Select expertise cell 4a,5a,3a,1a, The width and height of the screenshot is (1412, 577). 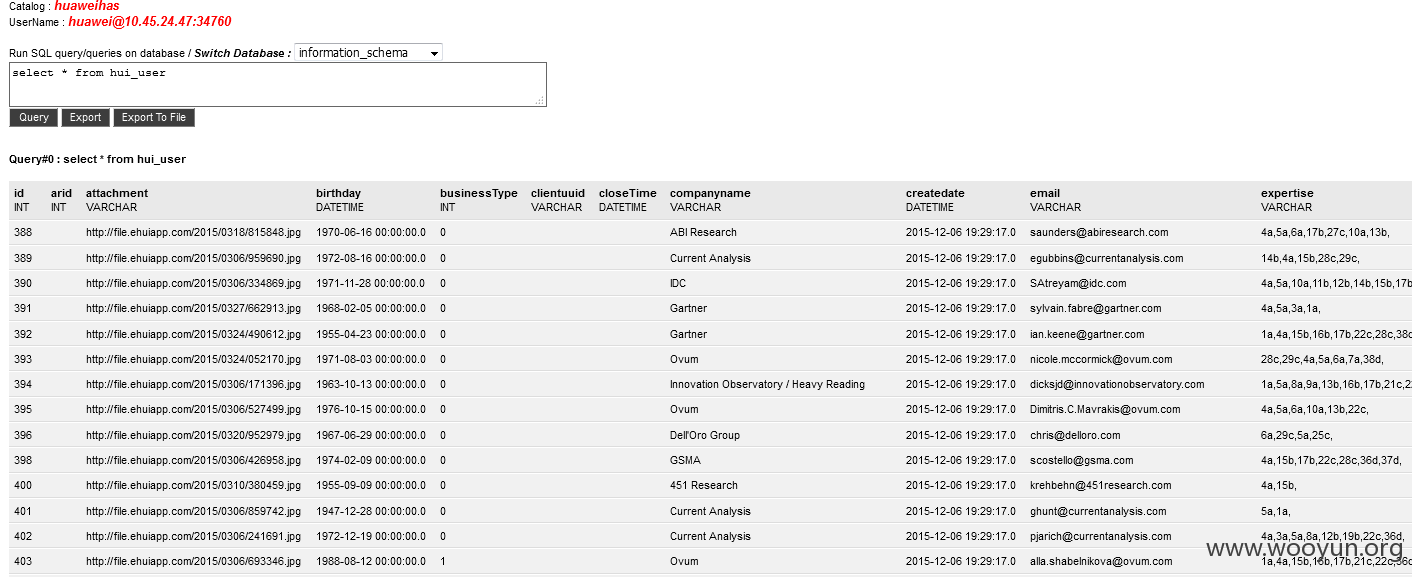coord(1291,308)
